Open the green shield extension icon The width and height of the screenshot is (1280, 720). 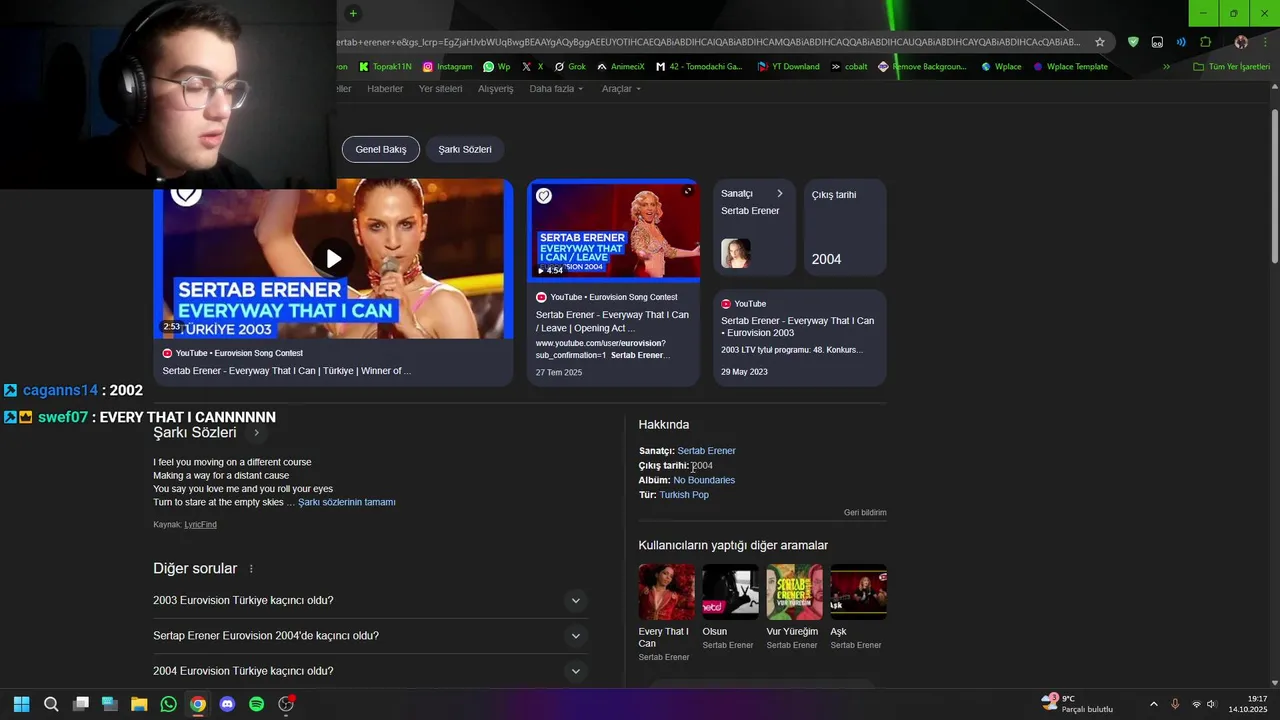(x=1133, y=42)
